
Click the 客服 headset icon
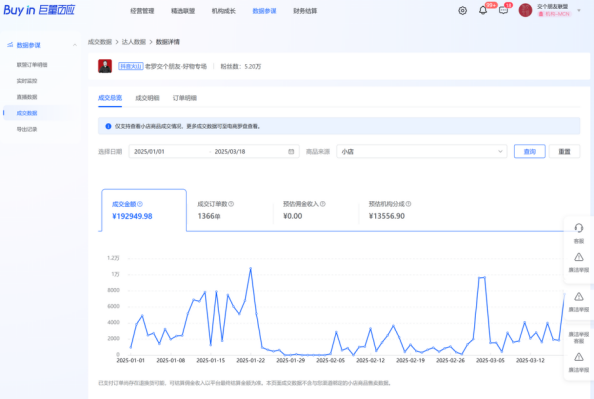coord(578,228)
